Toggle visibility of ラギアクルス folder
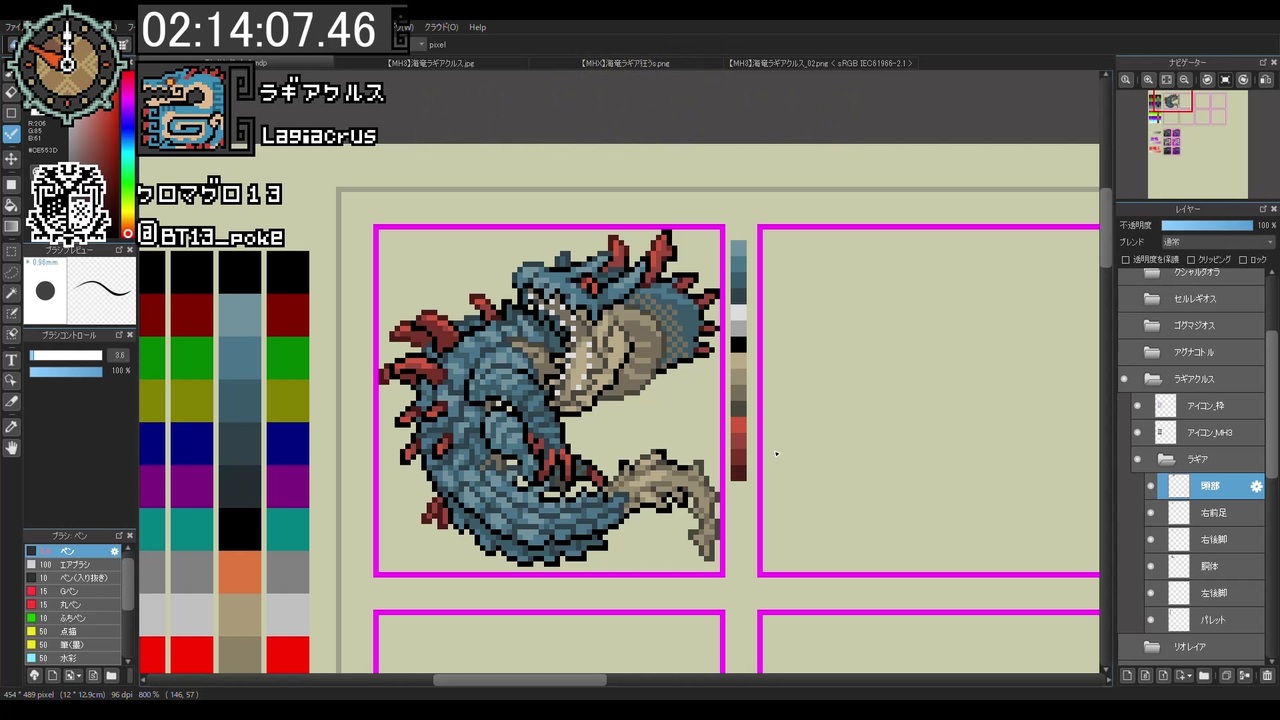 click(x=1125, y=379)
